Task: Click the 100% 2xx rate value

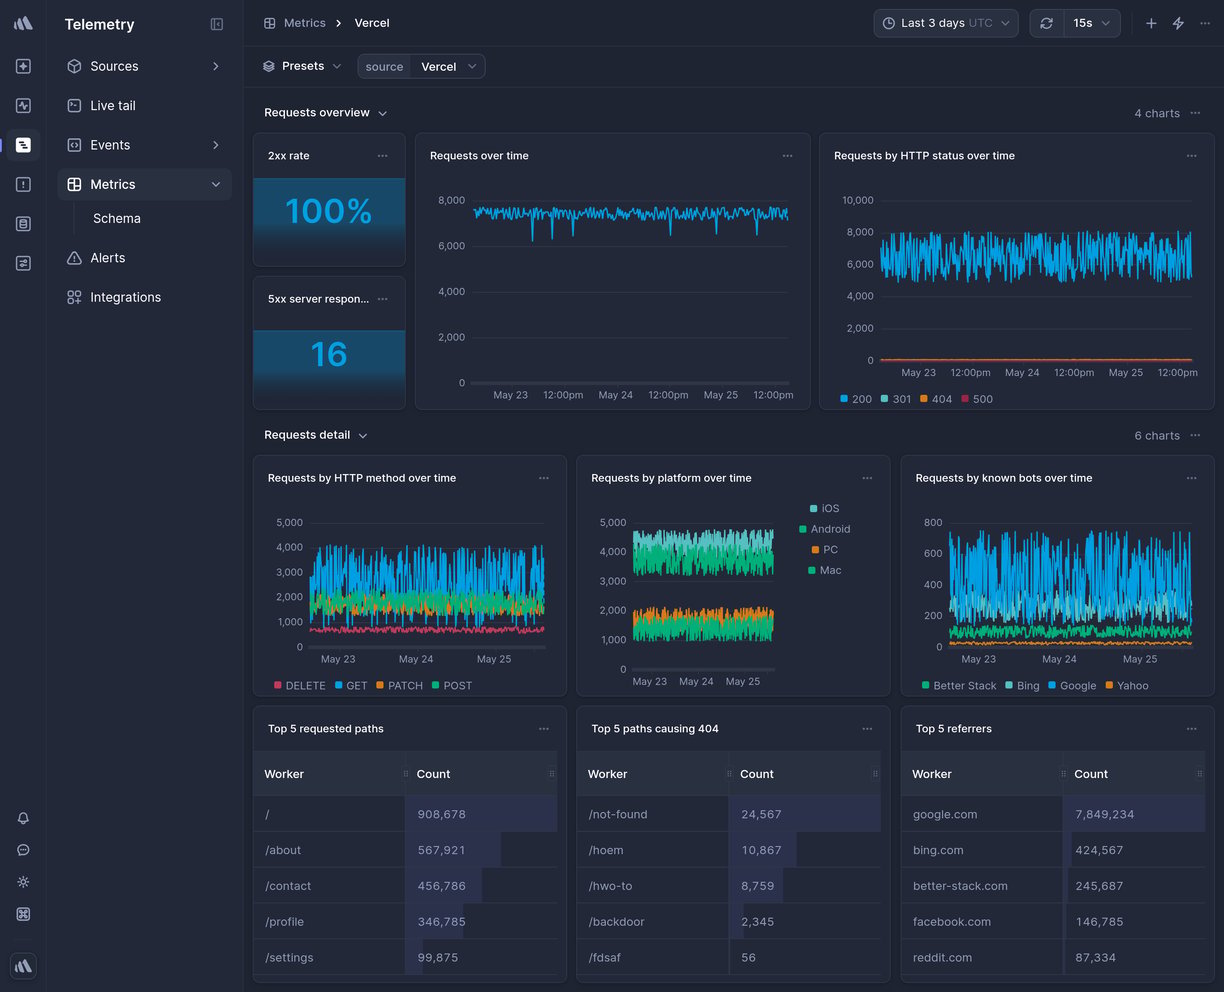Action: (x=329, y=211)
